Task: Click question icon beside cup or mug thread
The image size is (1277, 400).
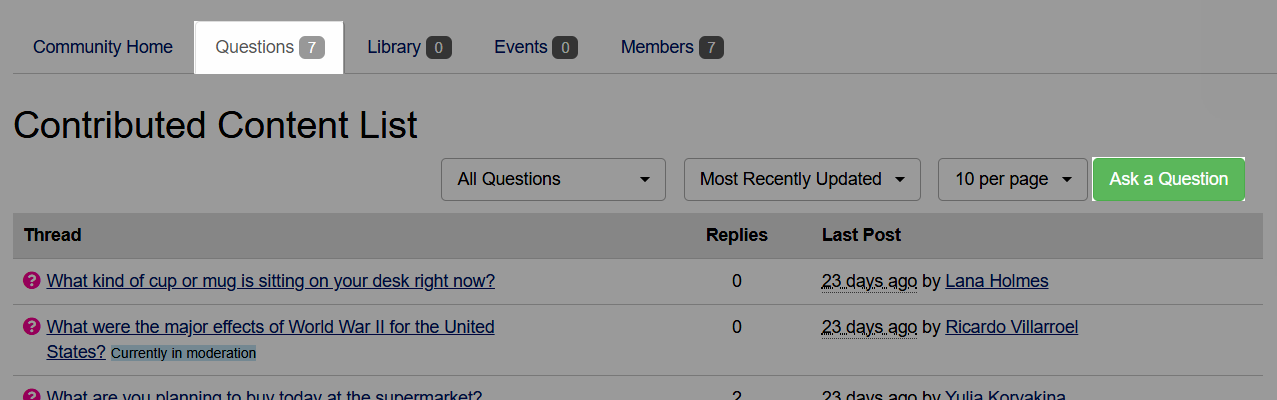Action: click(x=31, y=282)
